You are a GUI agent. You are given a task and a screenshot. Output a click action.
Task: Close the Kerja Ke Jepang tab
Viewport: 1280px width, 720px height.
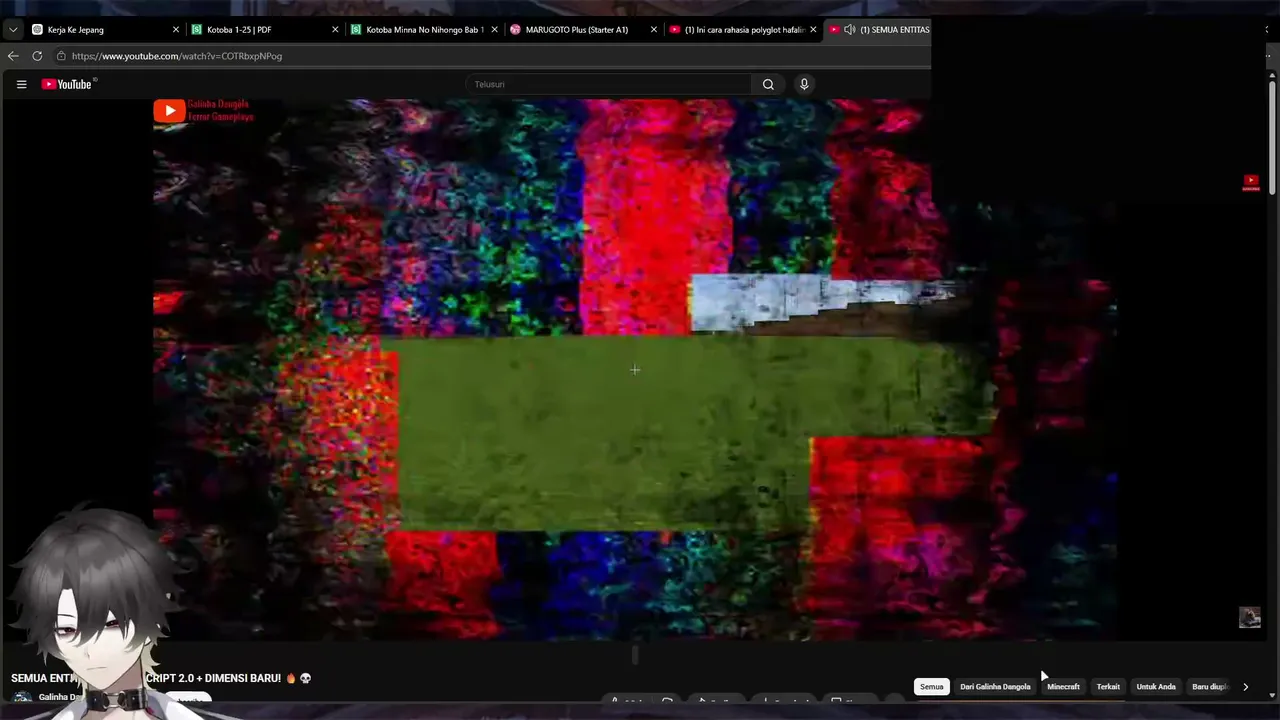pos(176,30)
